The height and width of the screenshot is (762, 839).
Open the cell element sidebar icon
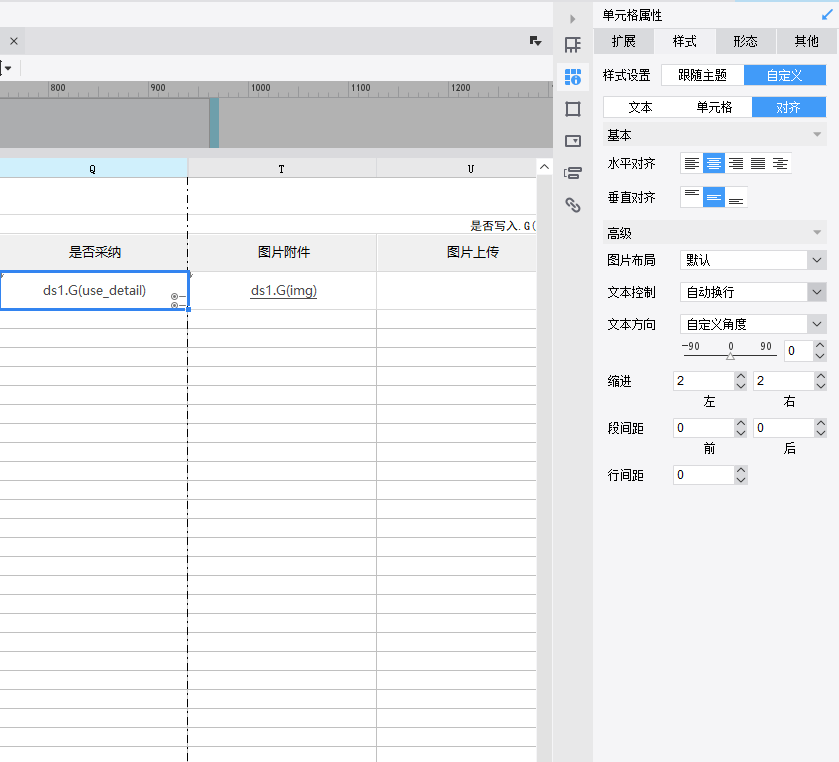pos(573,45)
